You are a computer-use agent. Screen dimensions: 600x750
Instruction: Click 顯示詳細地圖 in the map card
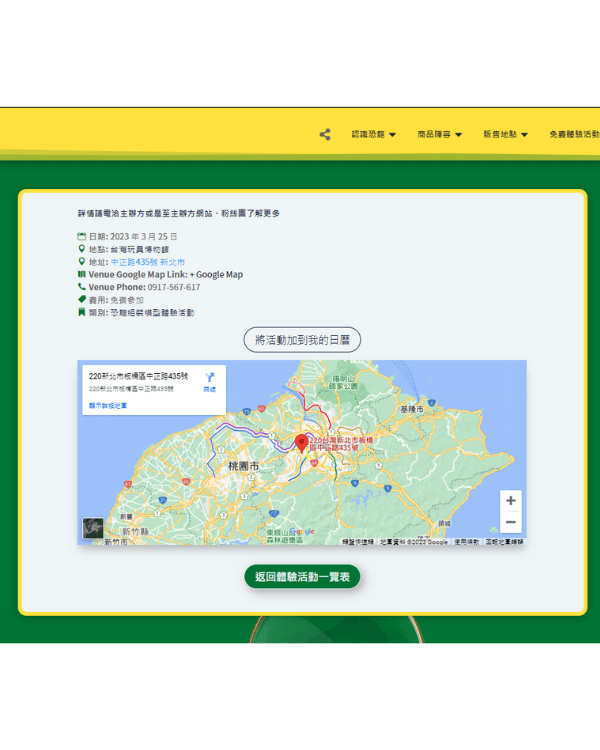[108, 406]
